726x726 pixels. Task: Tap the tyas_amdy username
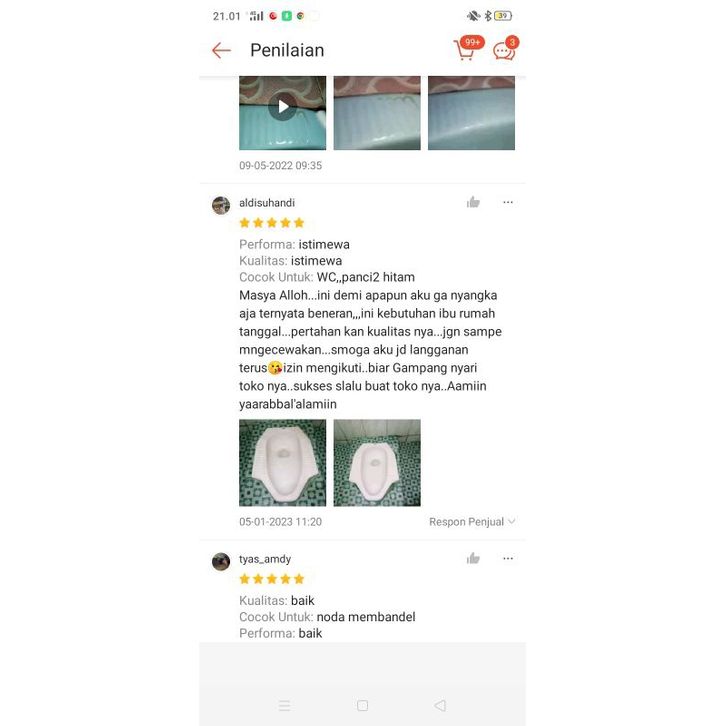(265, 559)
